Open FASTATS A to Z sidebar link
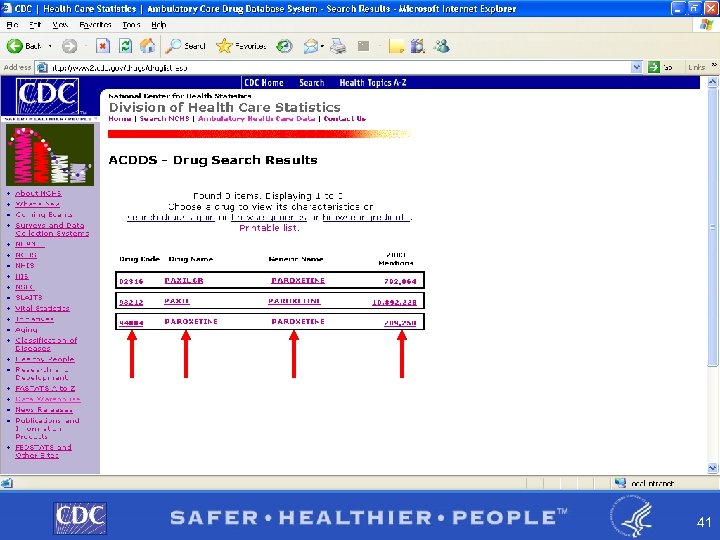720x540 pixels. (x=45, y=388)
